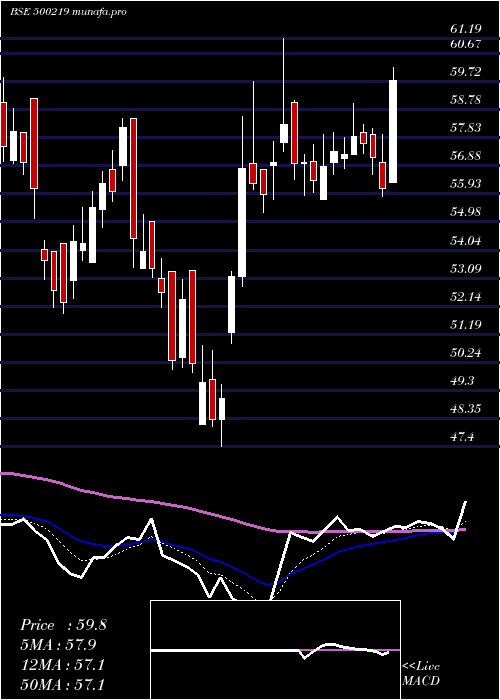Select the 56.88 axis value

point(465,156)
